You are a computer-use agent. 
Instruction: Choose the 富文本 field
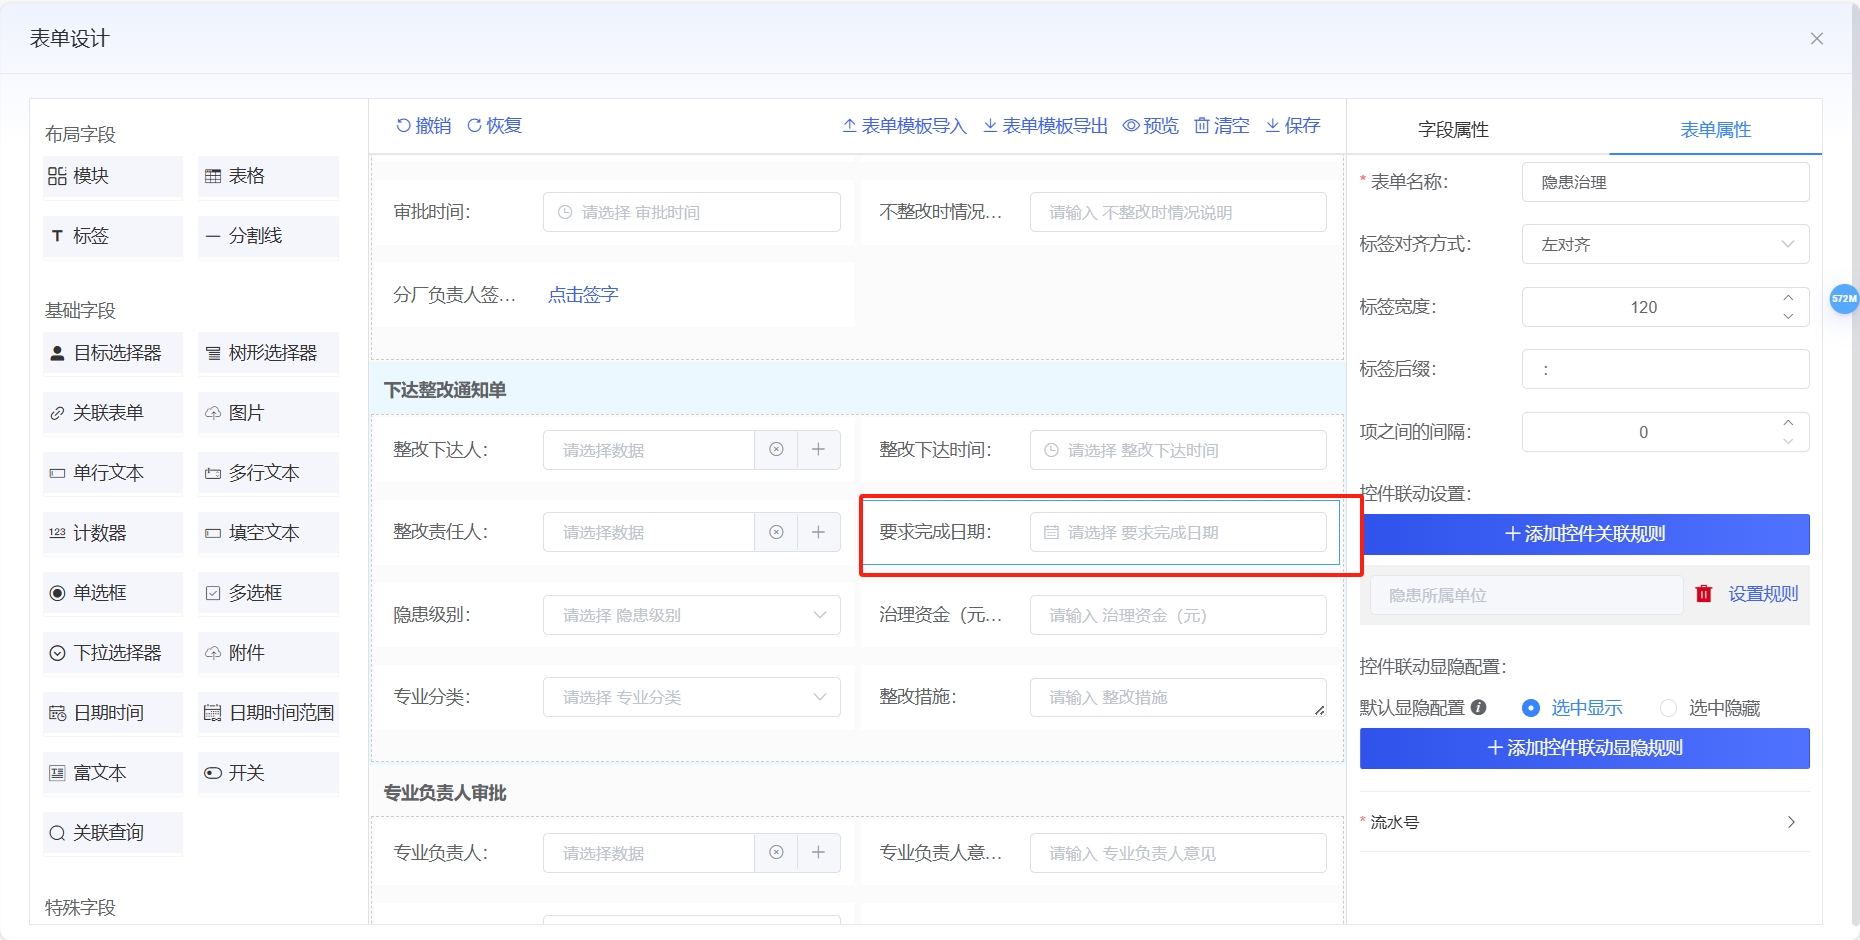pos(112,773)
